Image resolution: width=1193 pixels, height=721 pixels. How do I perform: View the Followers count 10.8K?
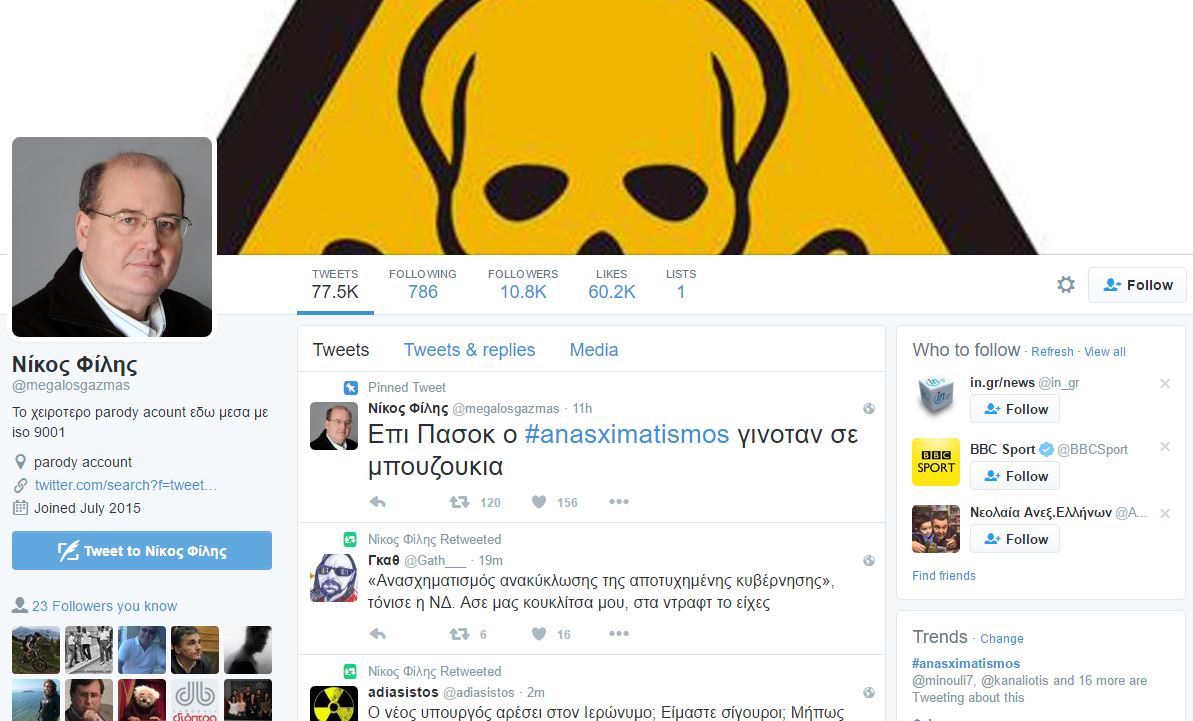[523, 285]
